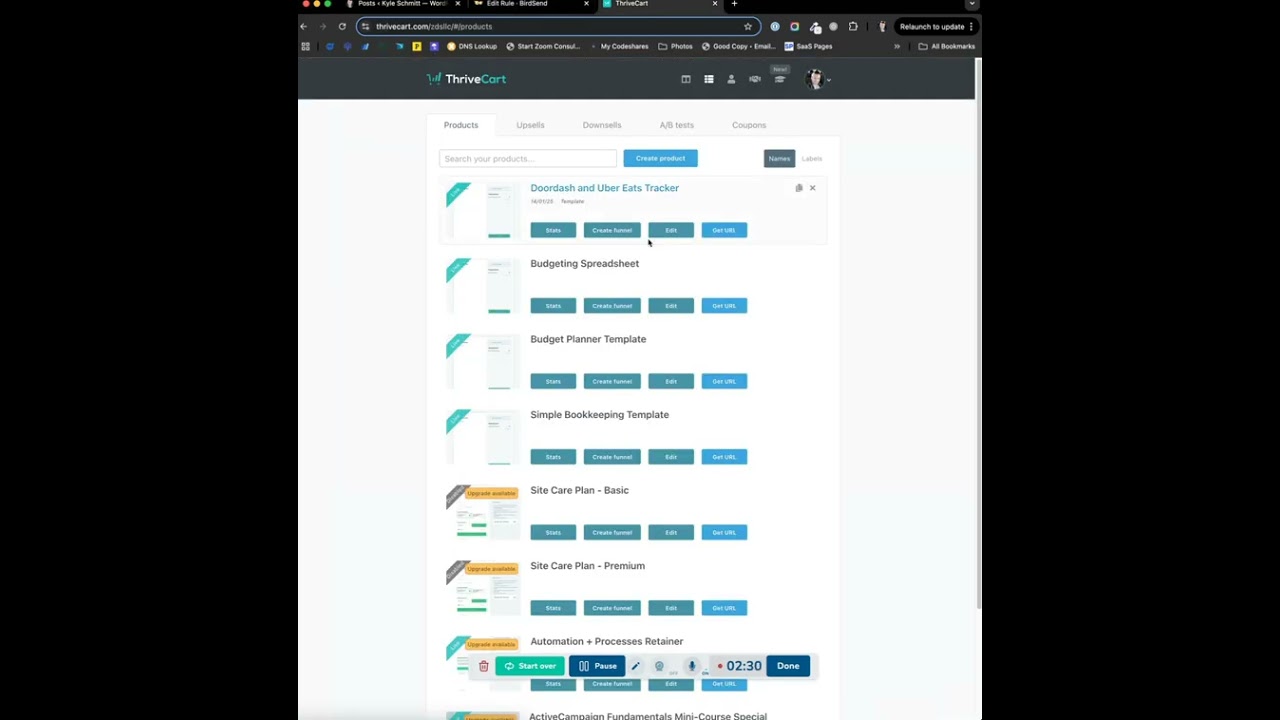Screen dimensions: 1280x720
Task: Go back in browser history
Action: click(304, 27)
